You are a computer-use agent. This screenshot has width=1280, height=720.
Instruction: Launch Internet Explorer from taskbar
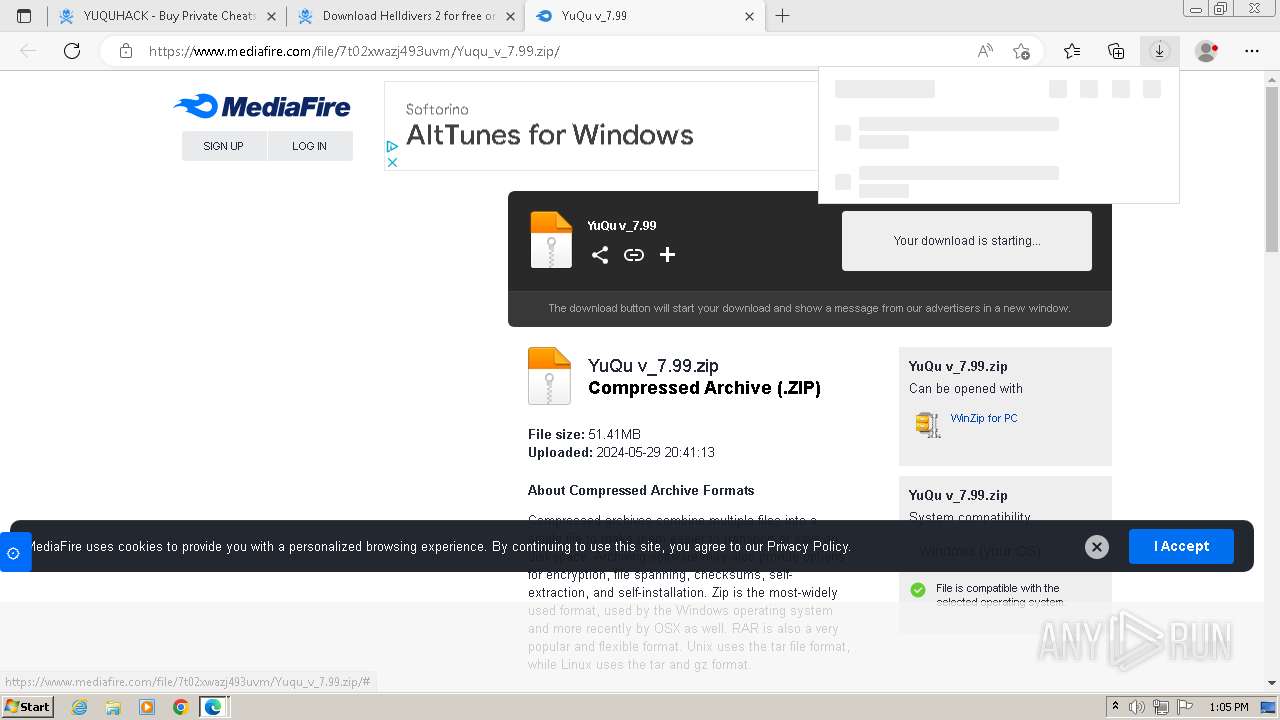(x=79, y=707)
